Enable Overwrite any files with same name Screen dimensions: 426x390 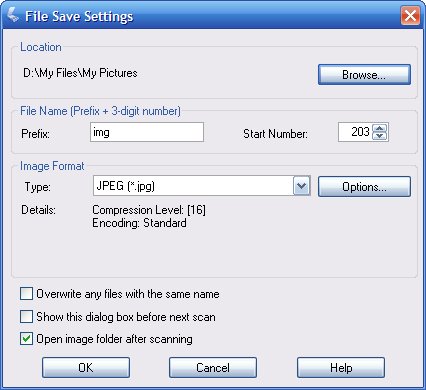(x=26, y=294)
